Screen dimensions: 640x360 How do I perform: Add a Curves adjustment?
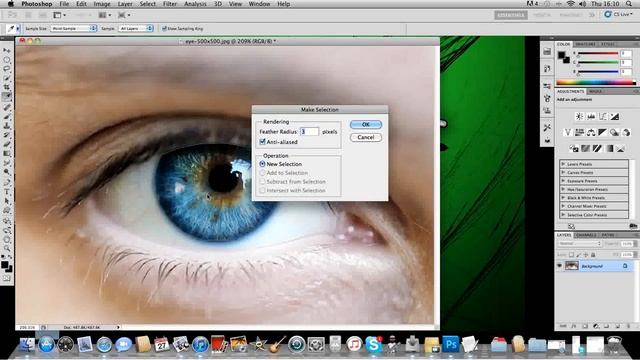coord(603,116)
